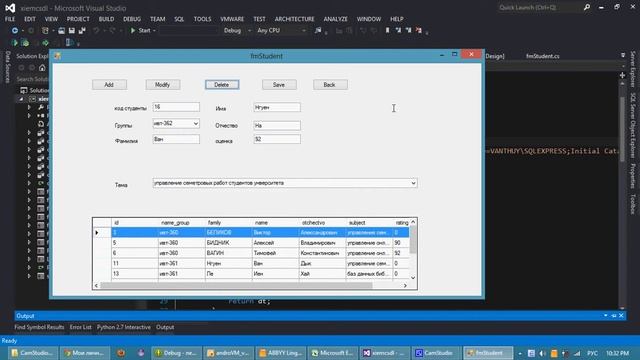
Task: Focus the student code field showing 16
Action: [x=176, y=107]
